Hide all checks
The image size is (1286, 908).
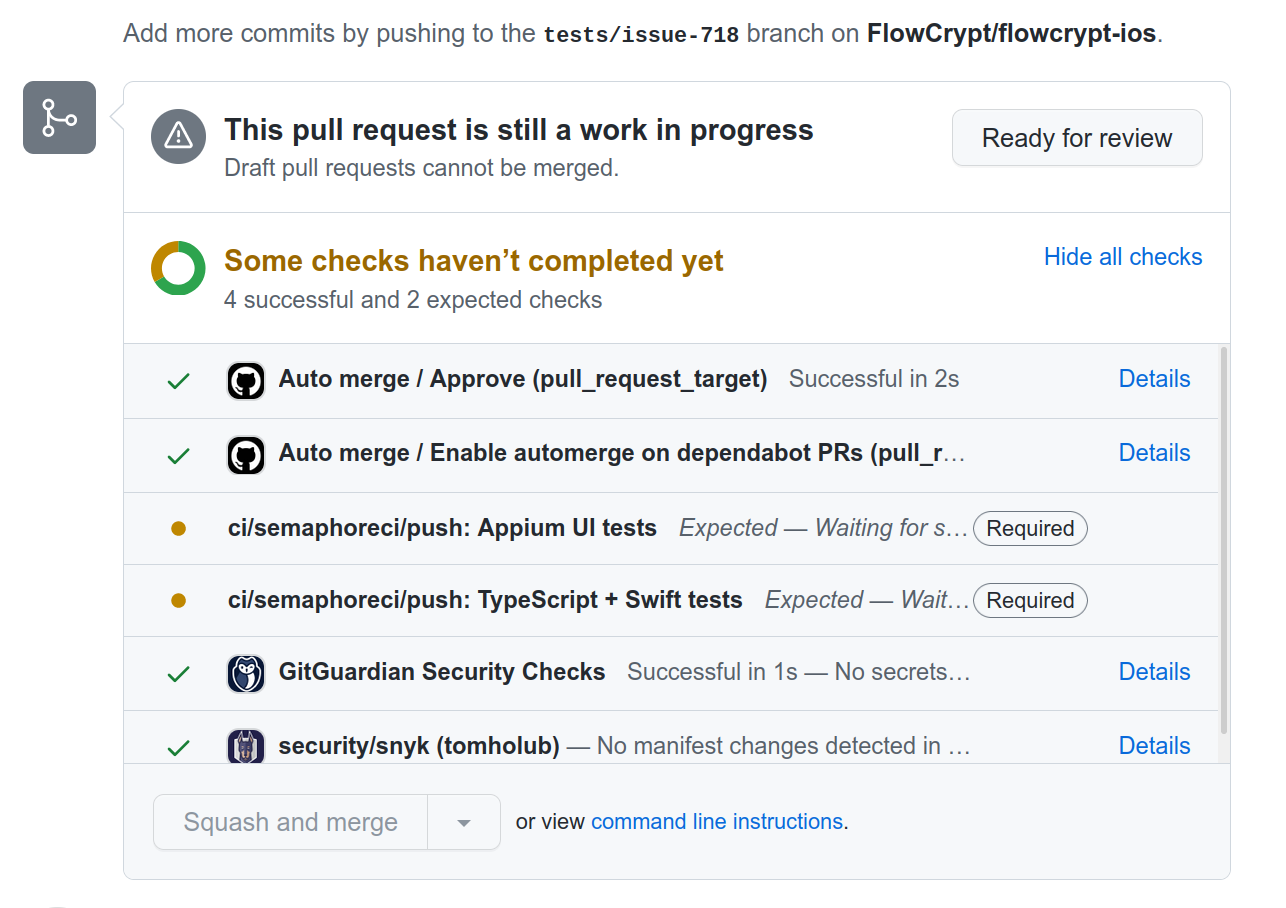(x=1123, y=257)
